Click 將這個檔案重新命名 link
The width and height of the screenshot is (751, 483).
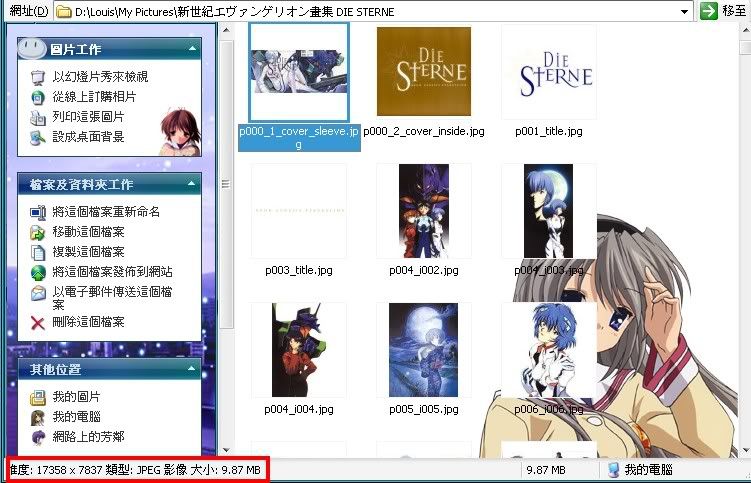click(x=106, y=212)
